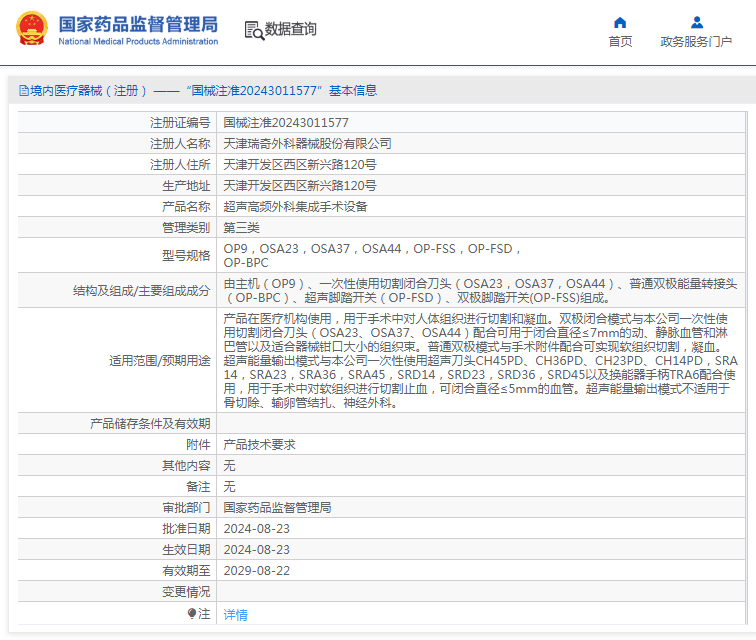
Task: Click the 2029-08-22 expiry date
Action: pos(256,571)
